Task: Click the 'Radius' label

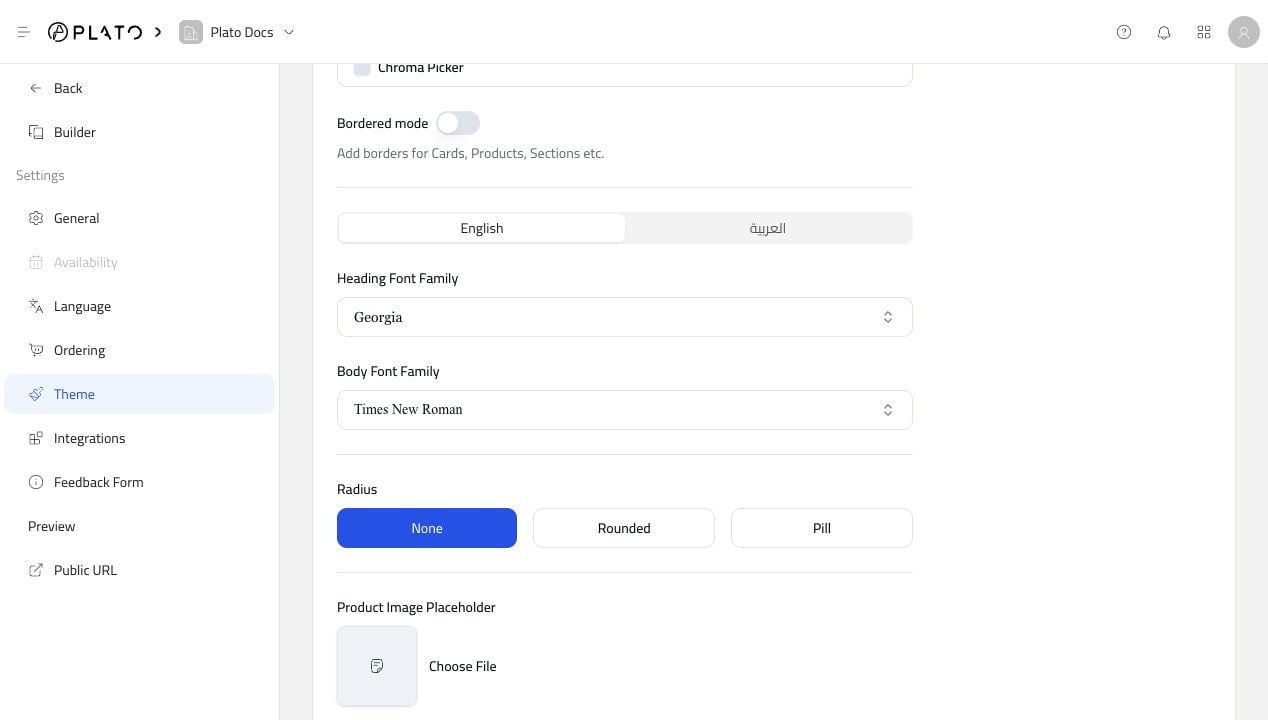Action: pos(357,489)
